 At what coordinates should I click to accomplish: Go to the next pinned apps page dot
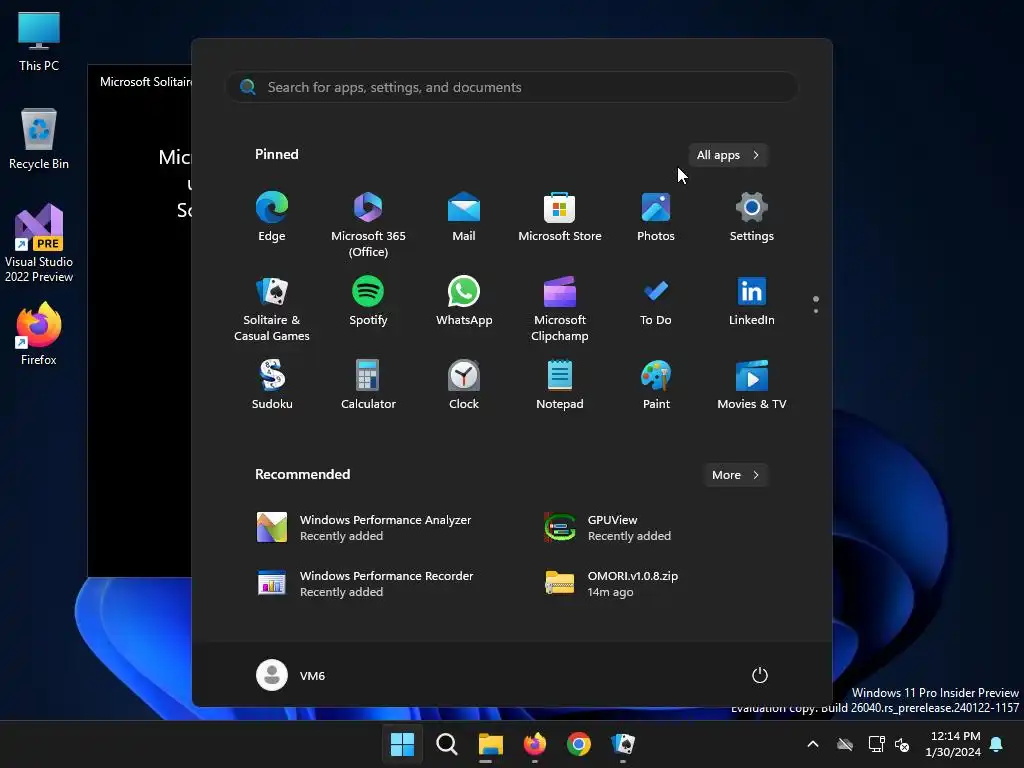pyautogui.click(x=816, y=311)
